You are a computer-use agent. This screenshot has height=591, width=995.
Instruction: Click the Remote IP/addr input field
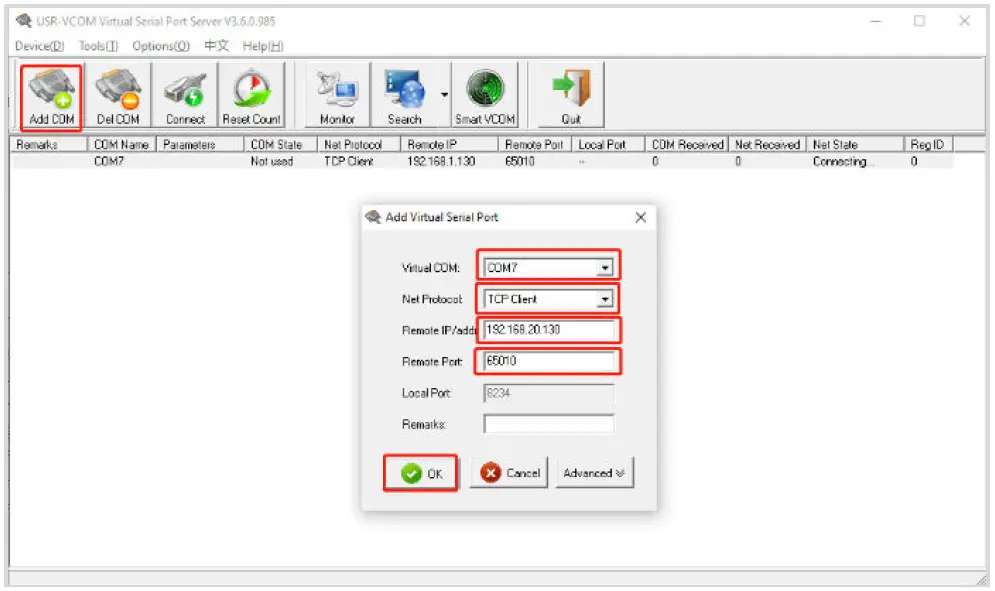548,330
